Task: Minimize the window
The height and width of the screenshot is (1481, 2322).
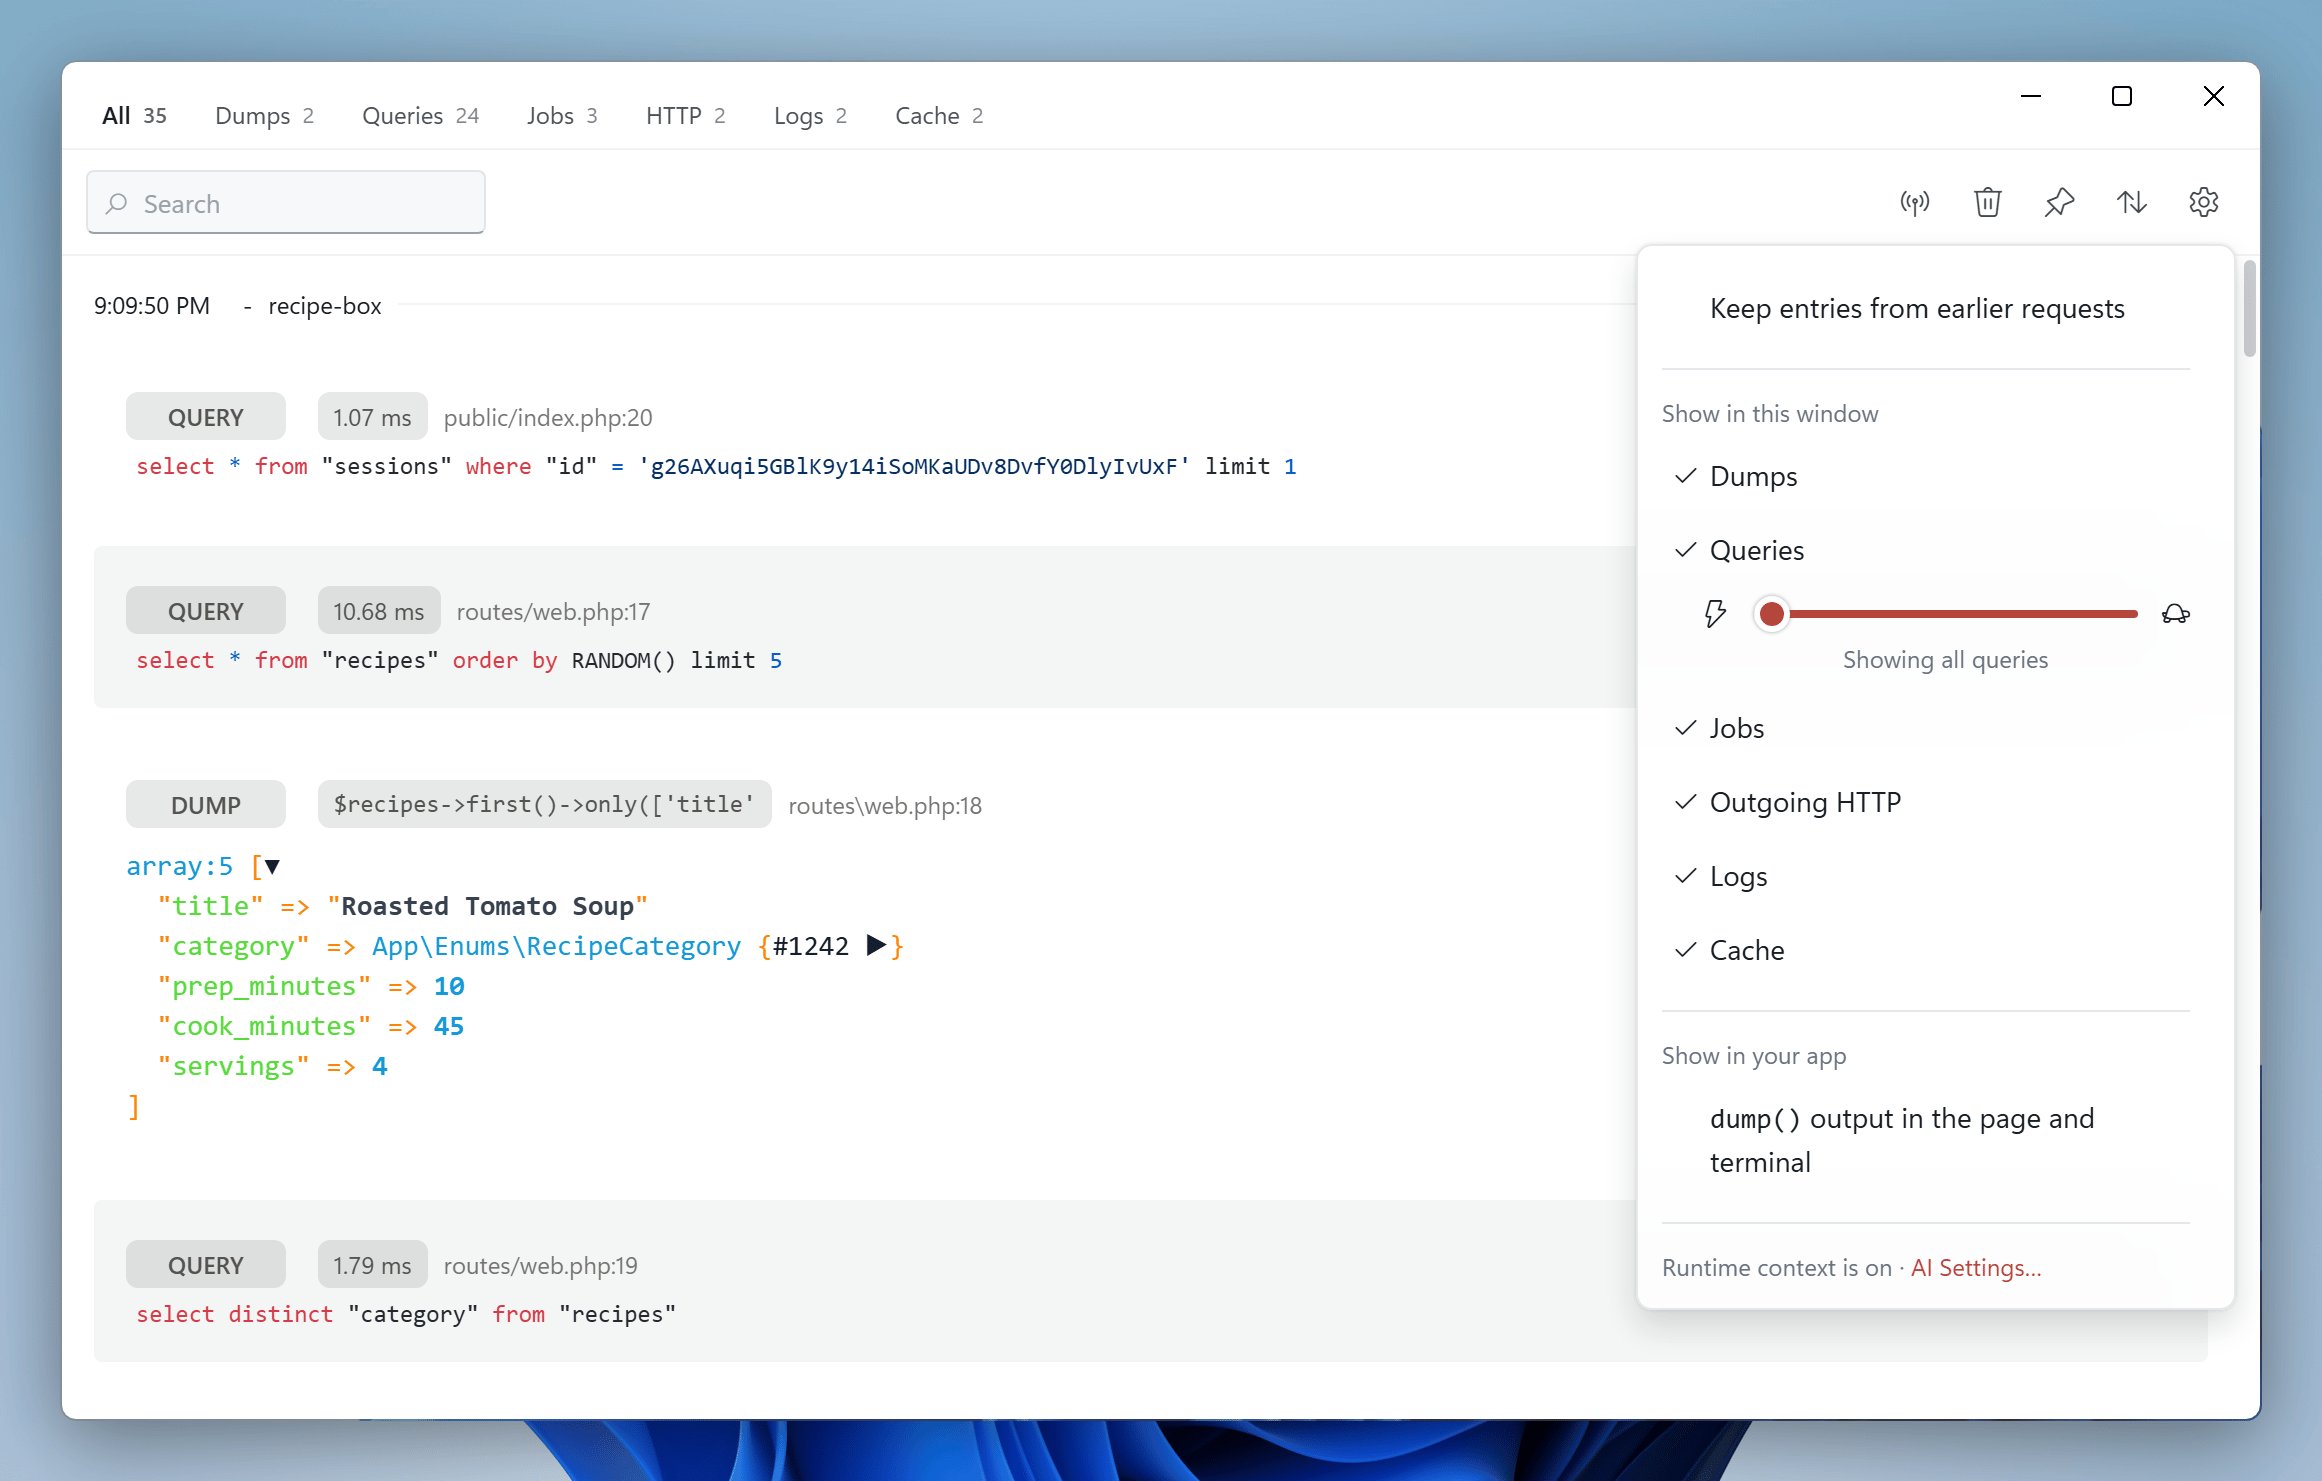Action: (2030, 96)
